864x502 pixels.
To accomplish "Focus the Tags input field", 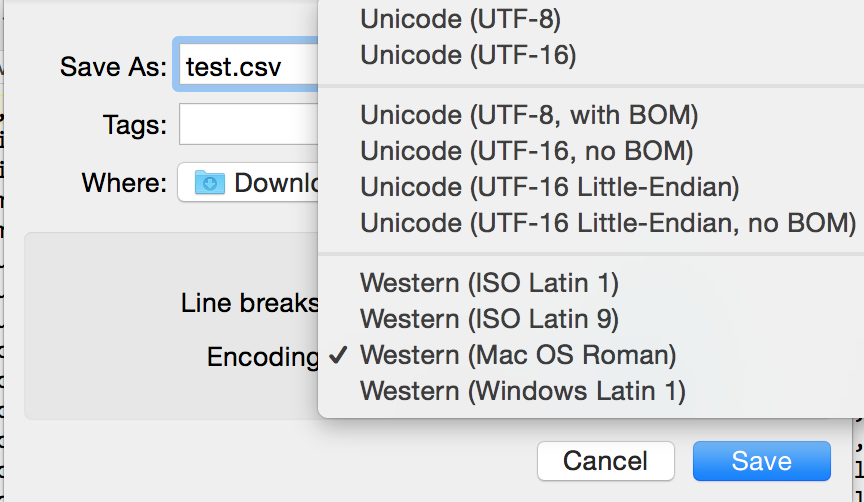I will [x=249, y=124].
